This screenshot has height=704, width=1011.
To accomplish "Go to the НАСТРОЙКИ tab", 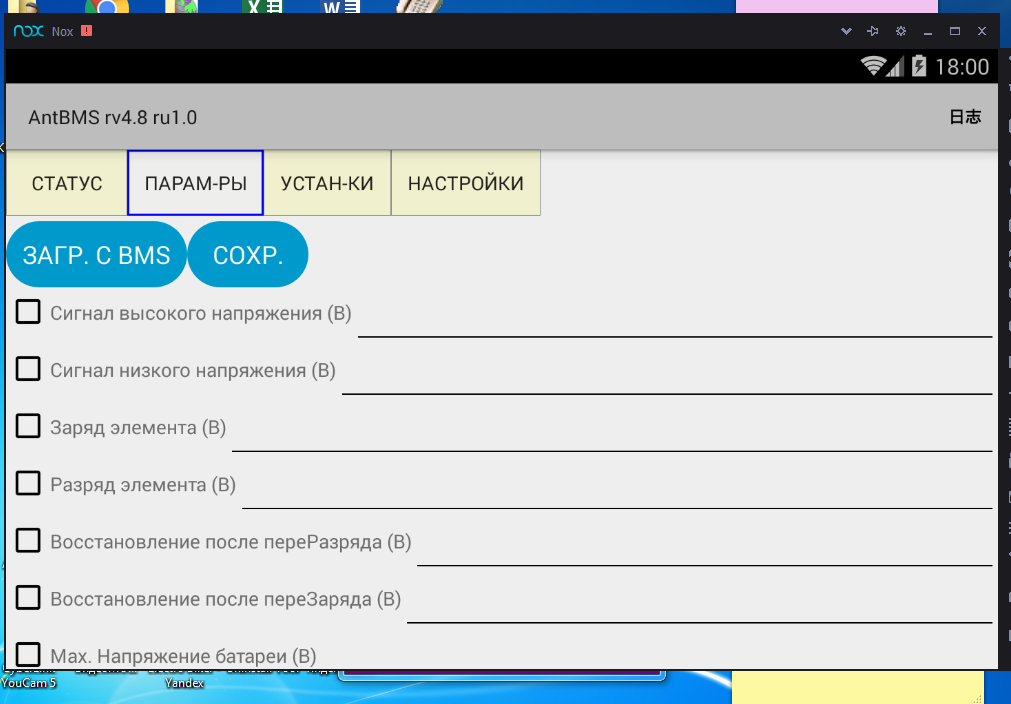I will click(465, 183).
